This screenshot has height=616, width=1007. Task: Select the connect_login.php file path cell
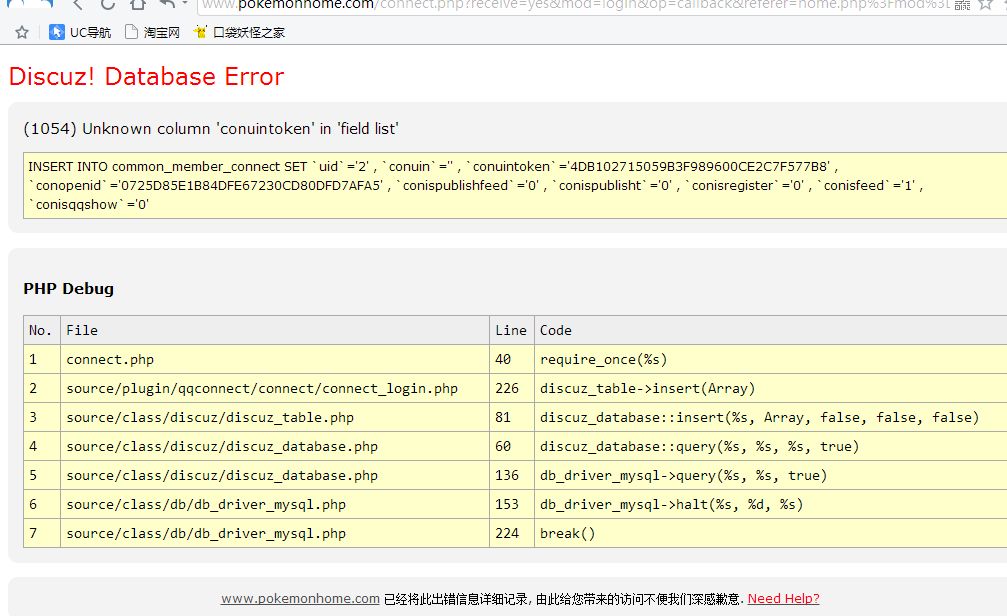pyautogui.click(x=275, y=388)
